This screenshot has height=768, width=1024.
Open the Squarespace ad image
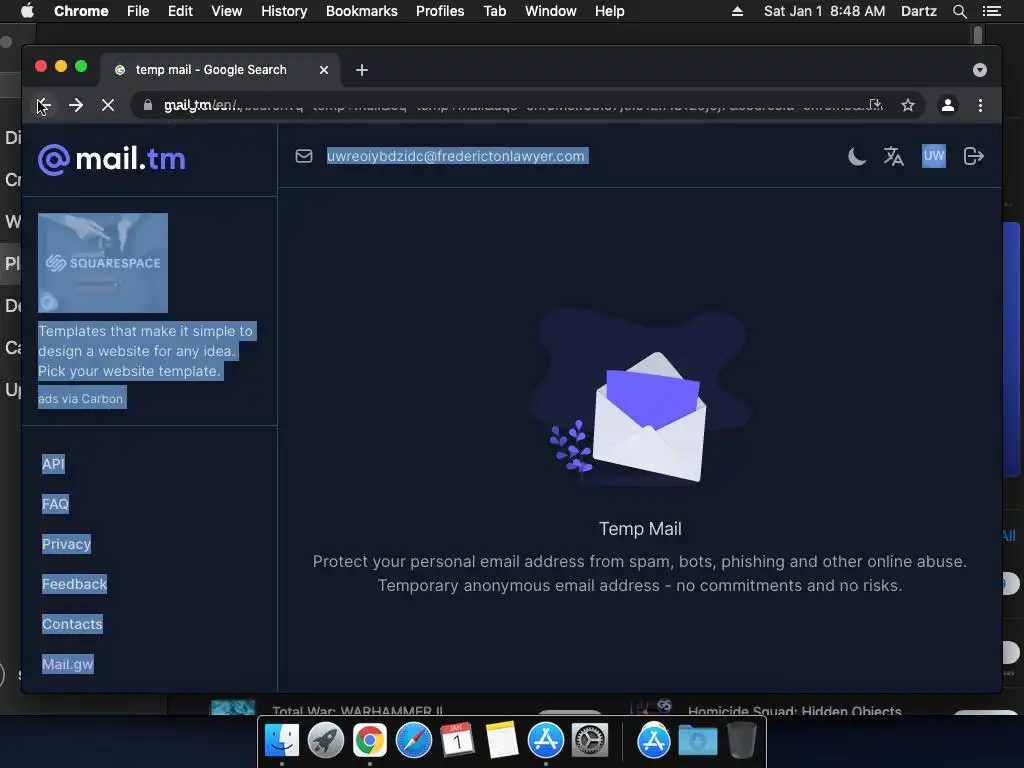pos(103,263)
